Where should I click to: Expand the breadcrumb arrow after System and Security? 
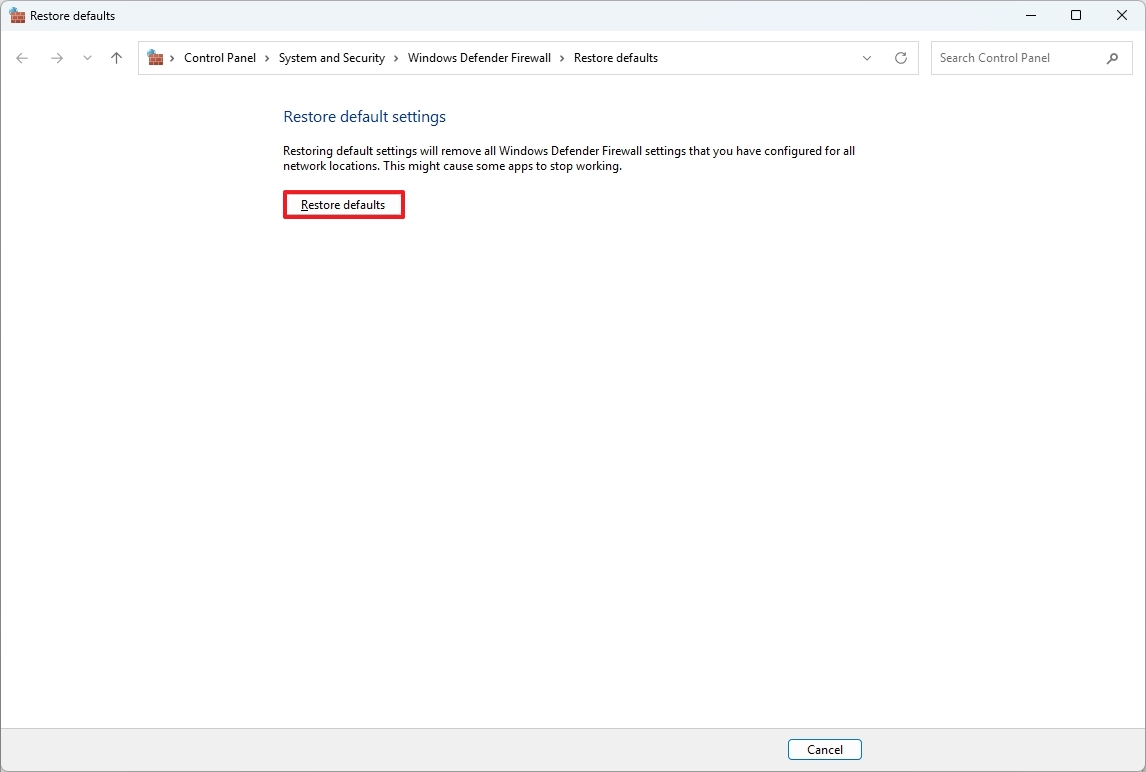click(x=395, y=57)
